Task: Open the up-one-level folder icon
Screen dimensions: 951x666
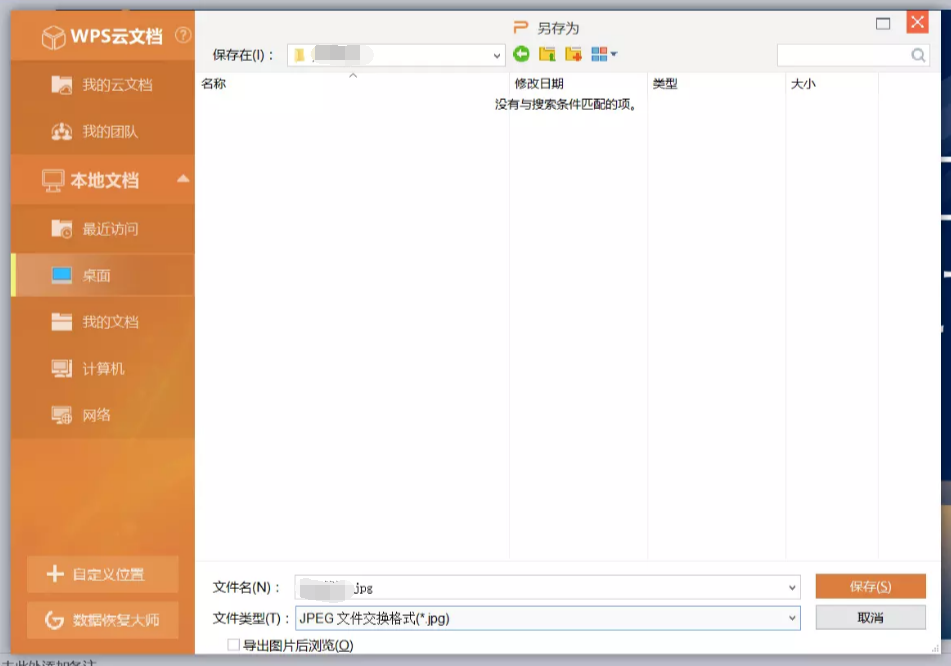Action: (547, 54)
